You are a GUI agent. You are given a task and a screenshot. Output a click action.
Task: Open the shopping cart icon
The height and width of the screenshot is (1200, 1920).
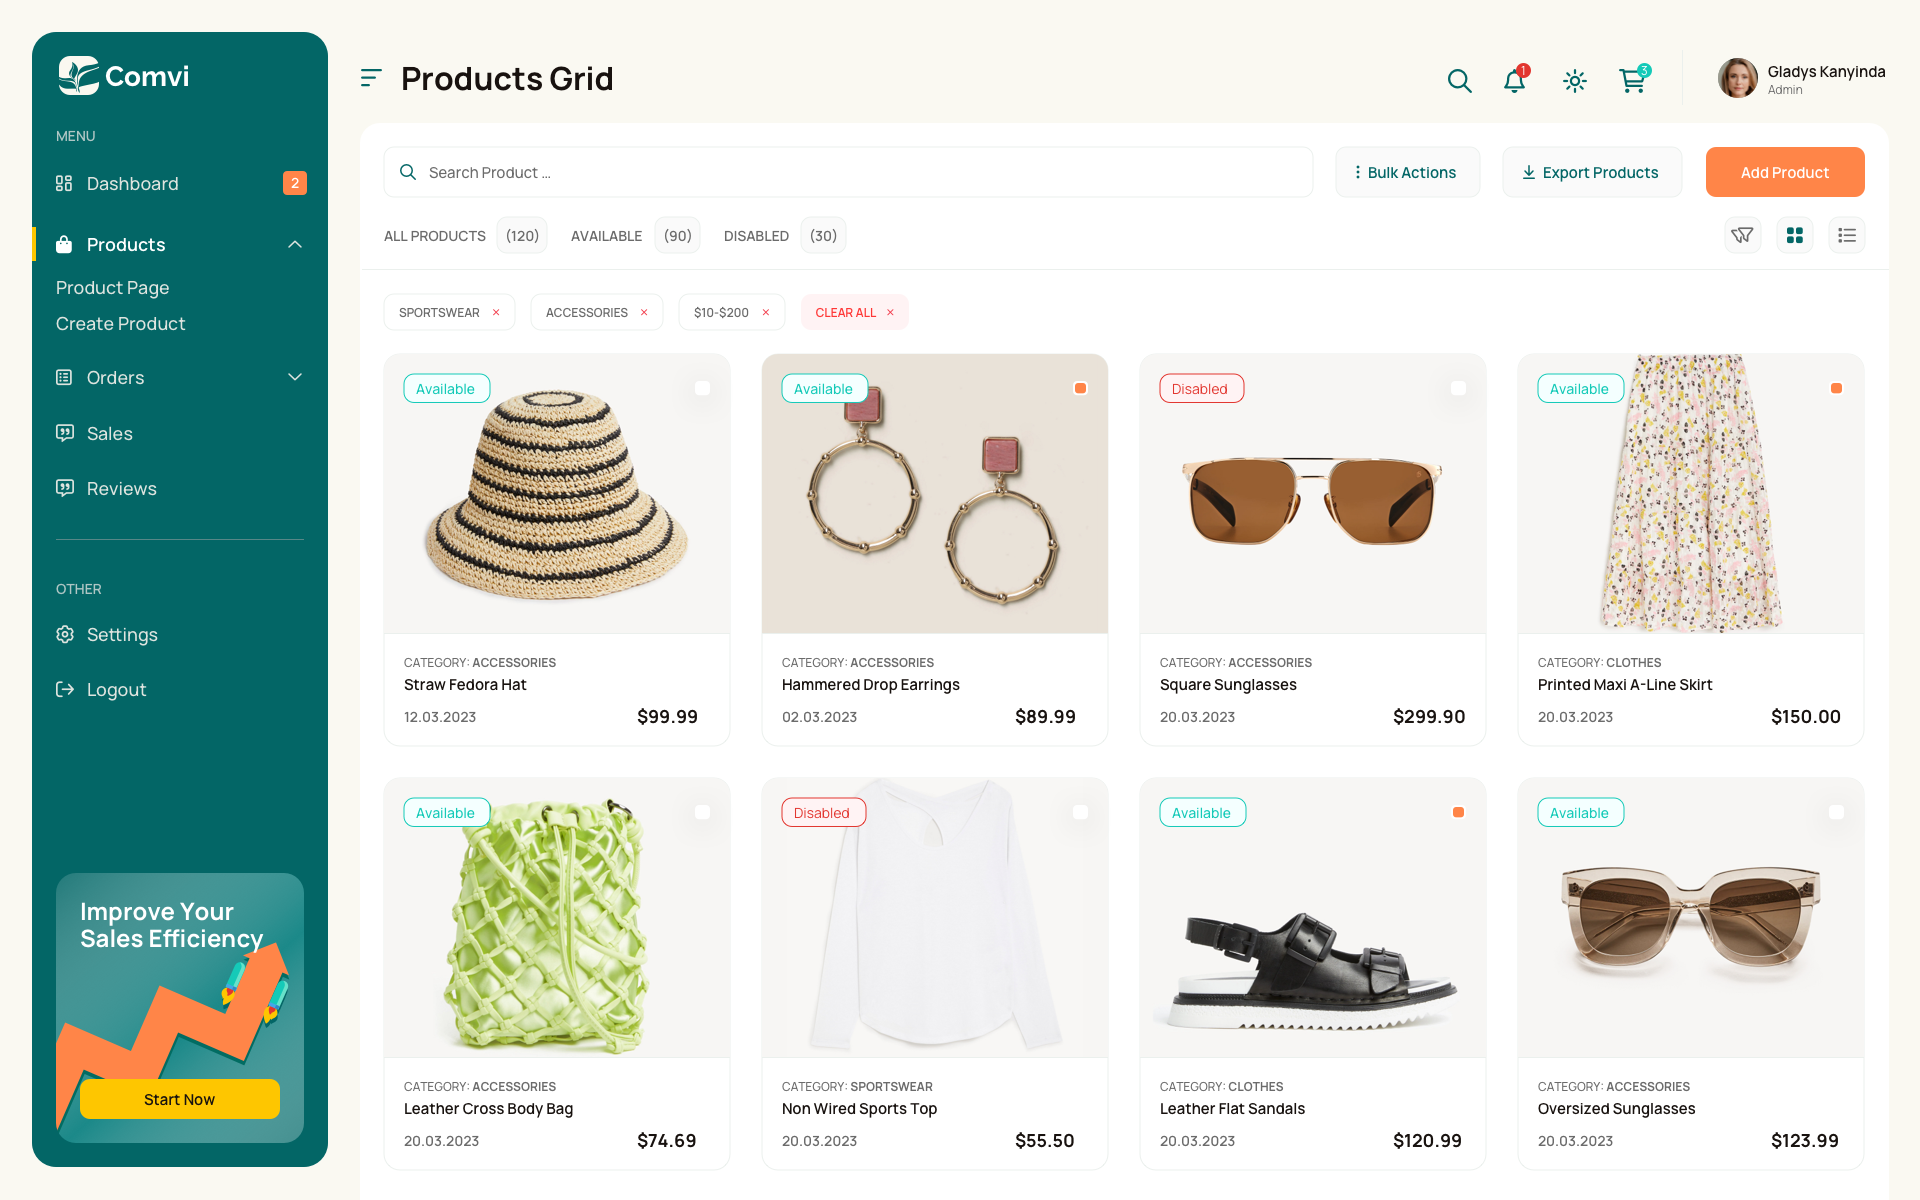(x=1632, y=81)
